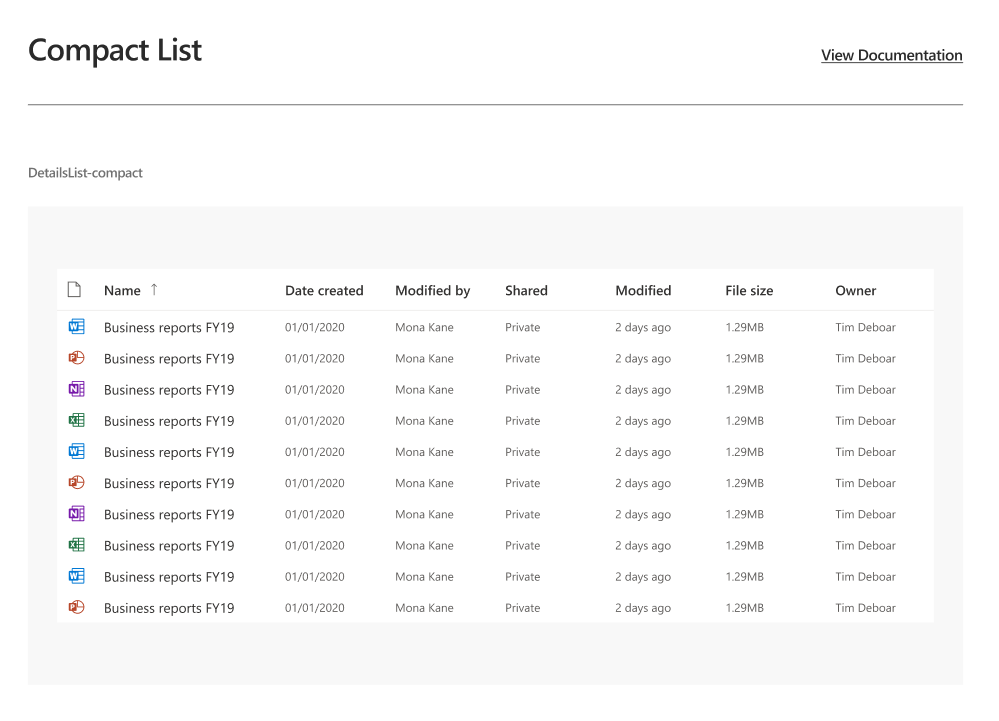This screenshot has height=721, width=999.
Task: Open the Owner column header menu
Action: (x=855, y=290)
